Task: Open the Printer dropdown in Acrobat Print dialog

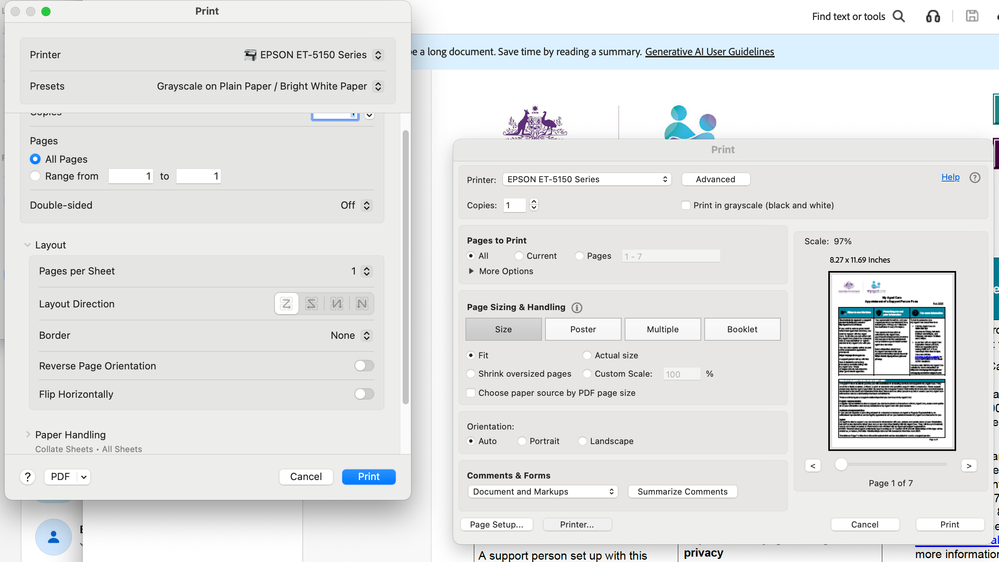Action: (x=586, y=179)
